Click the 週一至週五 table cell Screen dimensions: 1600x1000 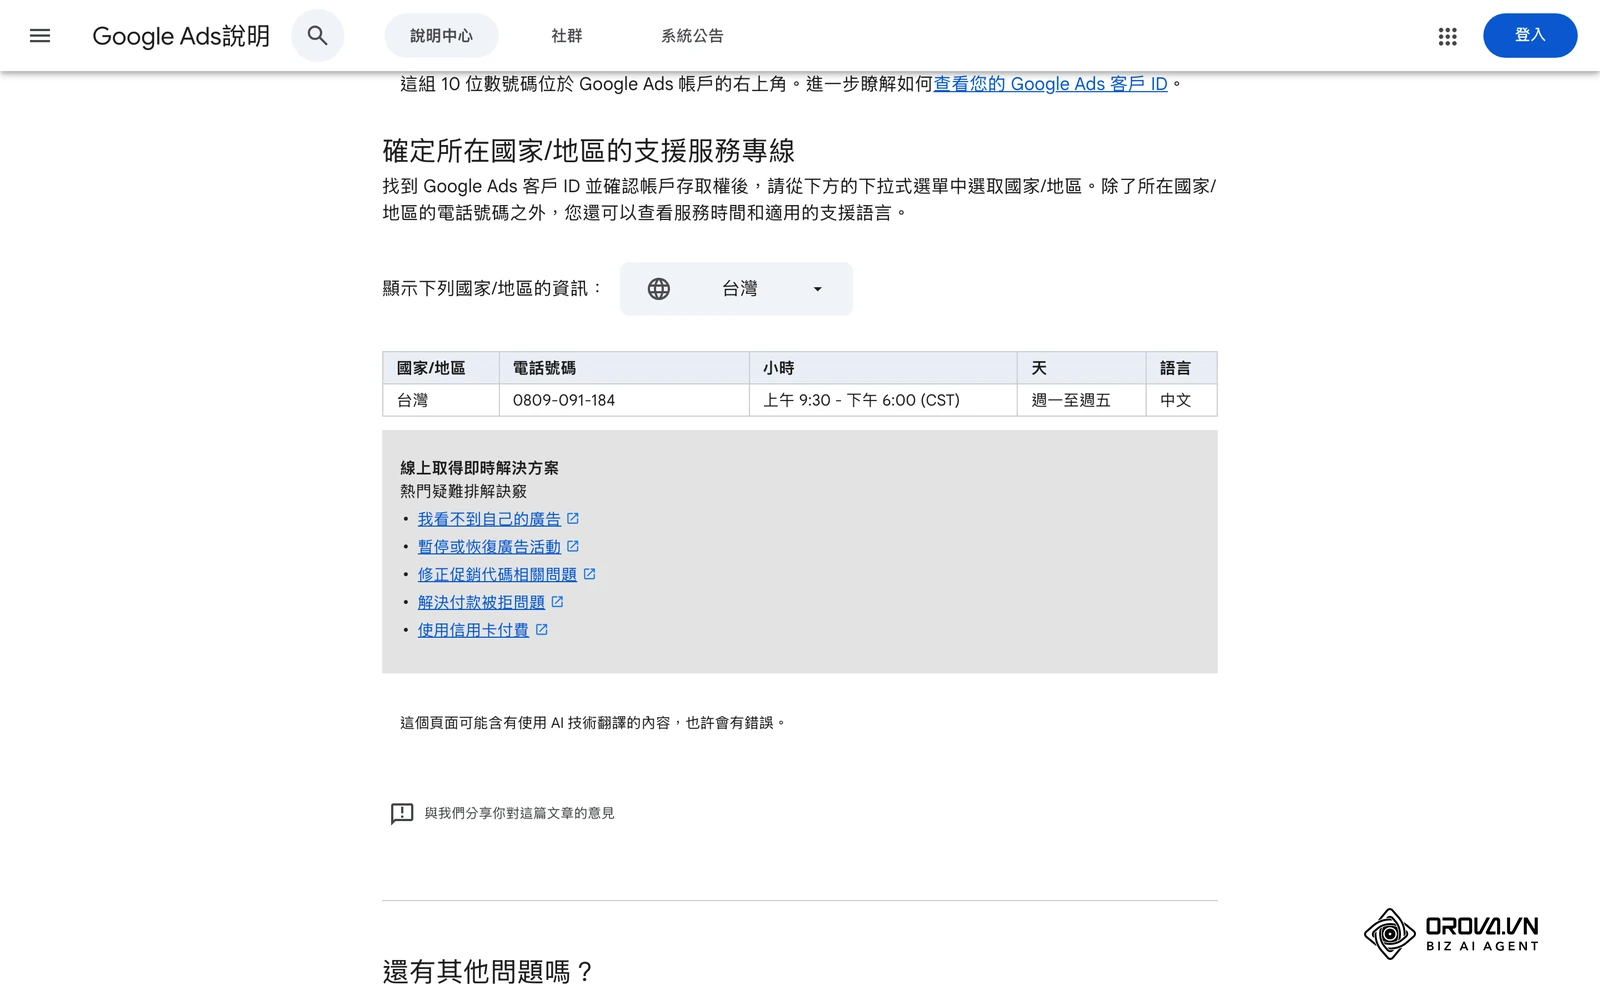point(1081,400)
